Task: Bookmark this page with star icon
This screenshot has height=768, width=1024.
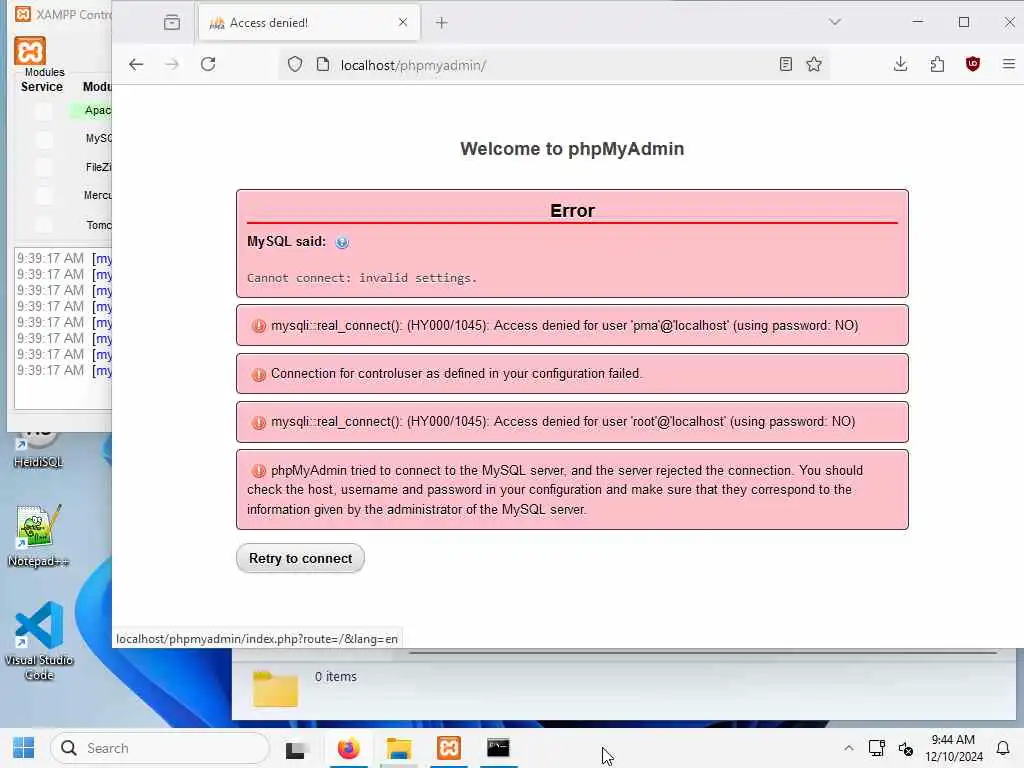Action: point(814,64)
